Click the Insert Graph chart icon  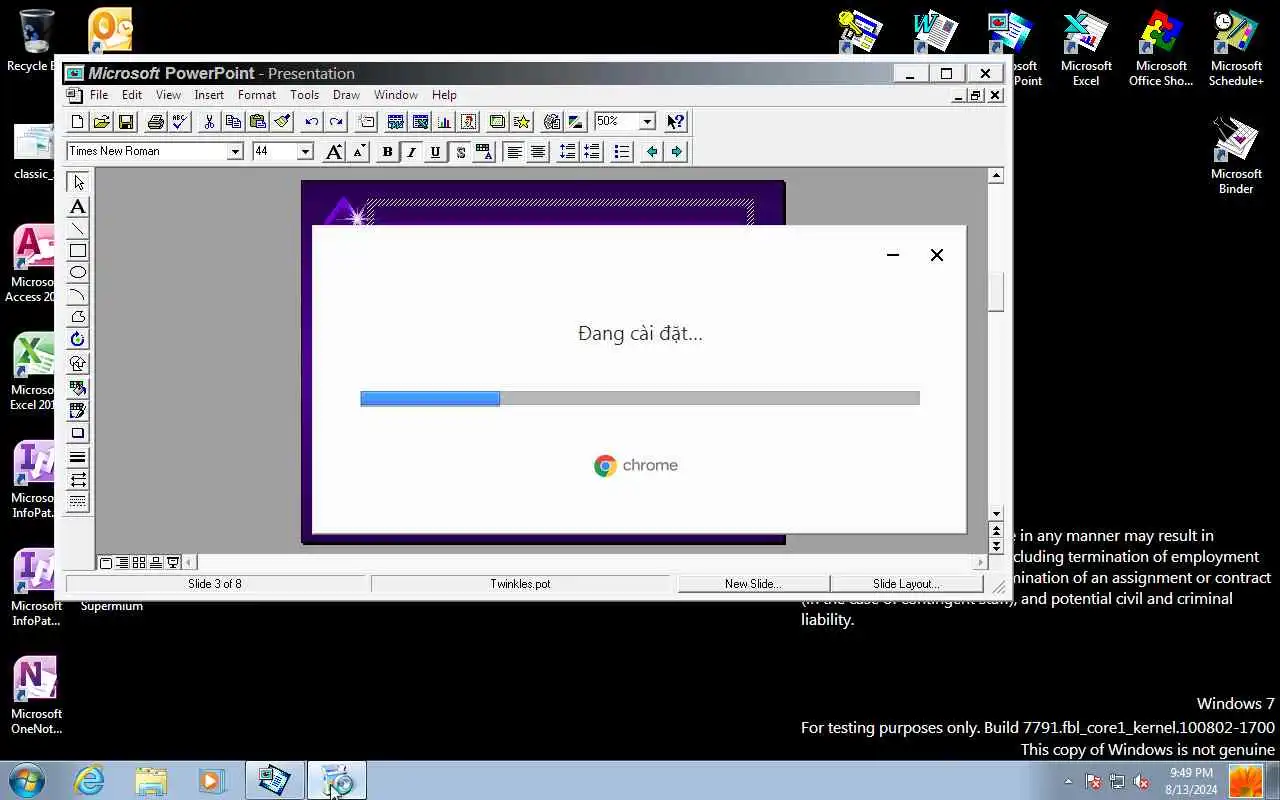click(x=444, y=122)
